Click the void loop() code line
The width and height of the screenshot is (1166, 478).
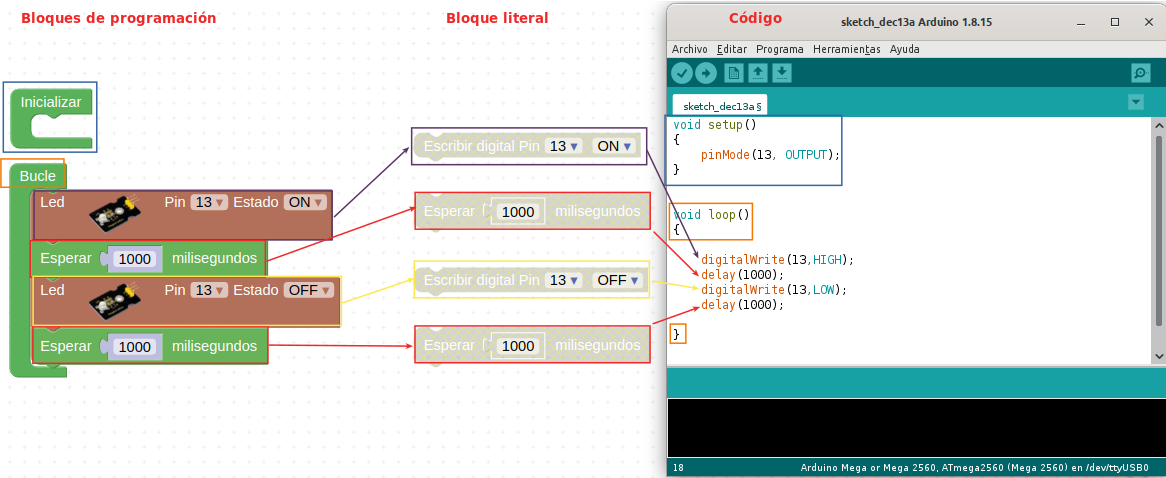(x=712, y=214)
